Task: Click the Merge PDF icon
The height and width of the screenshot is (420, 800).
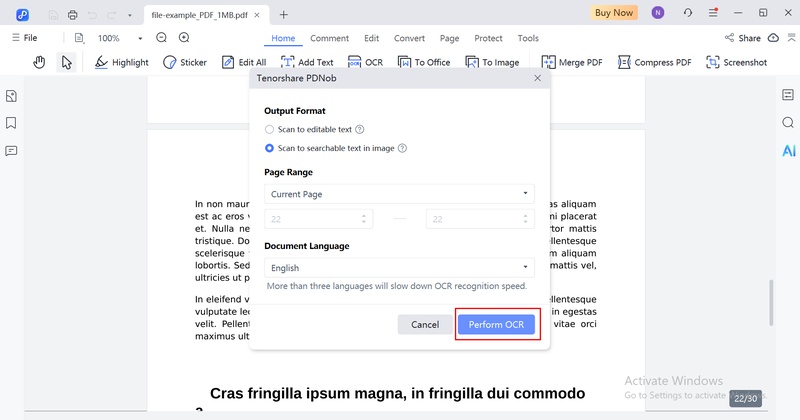Action: (x=550, y=62)
